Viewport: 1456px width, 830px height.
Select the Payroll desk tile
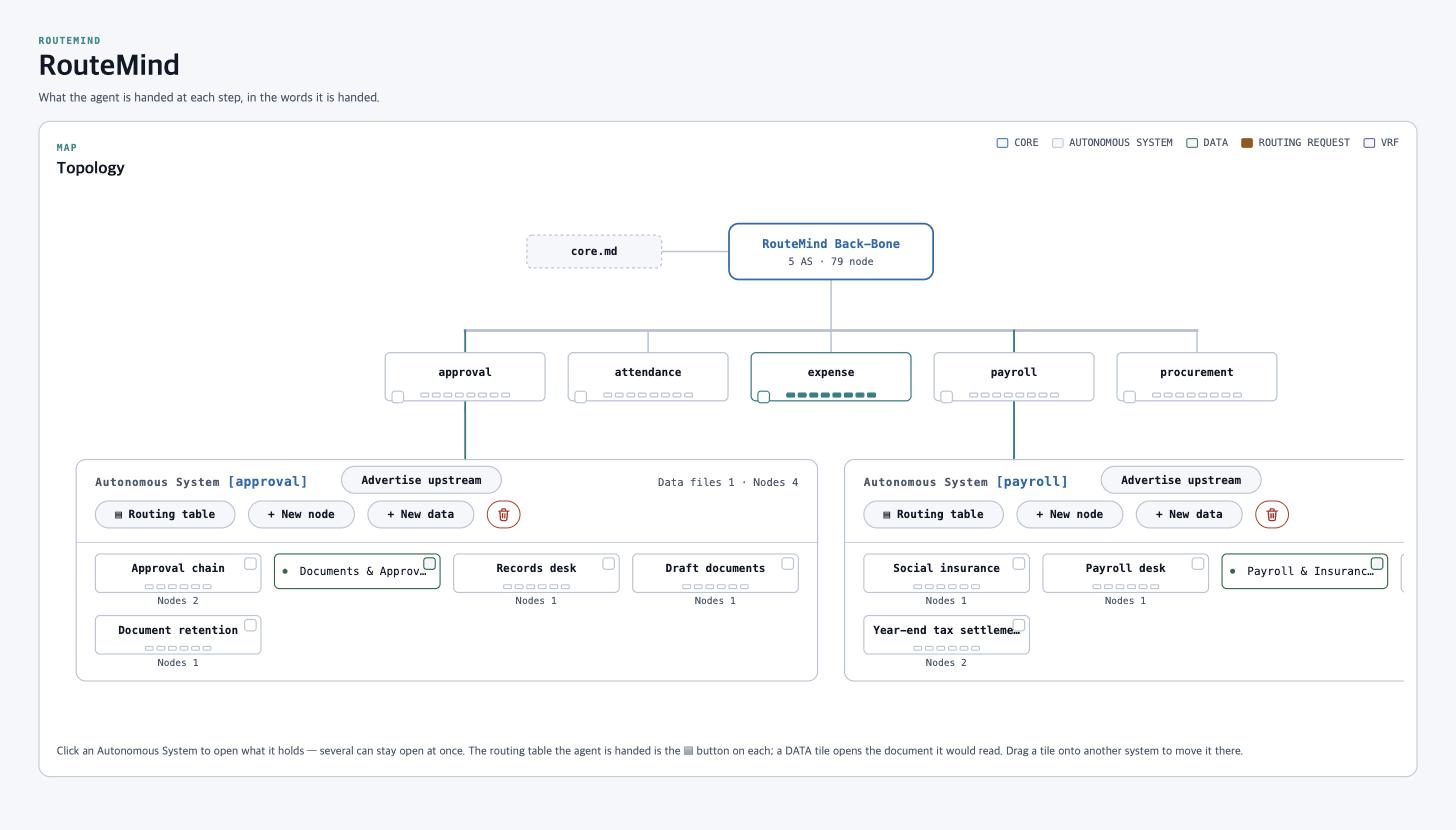1125,573
